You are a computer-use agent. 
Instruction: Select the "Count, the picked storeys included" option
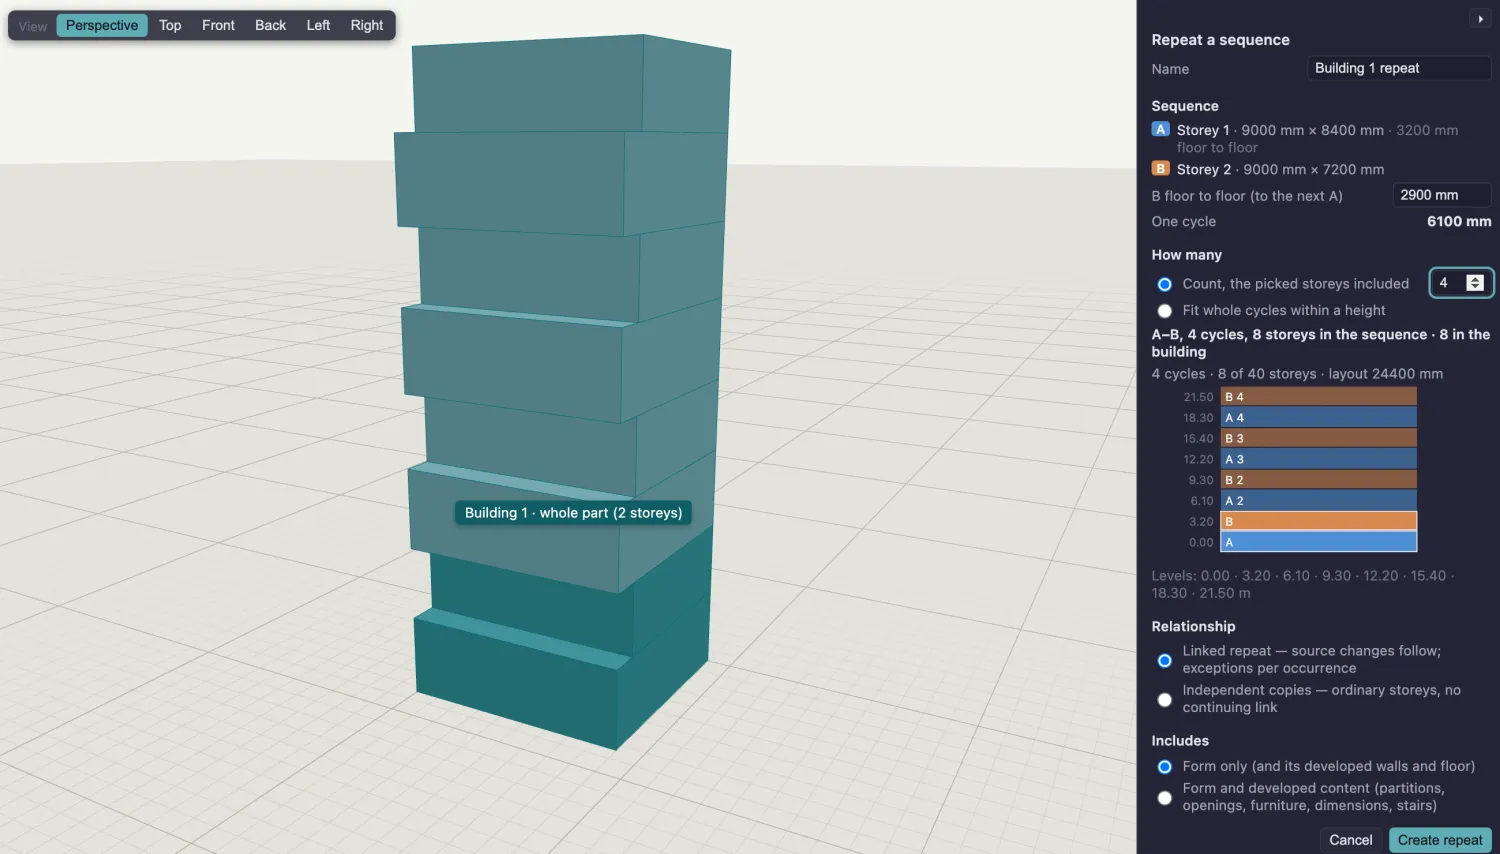[x=1164, y=284]
